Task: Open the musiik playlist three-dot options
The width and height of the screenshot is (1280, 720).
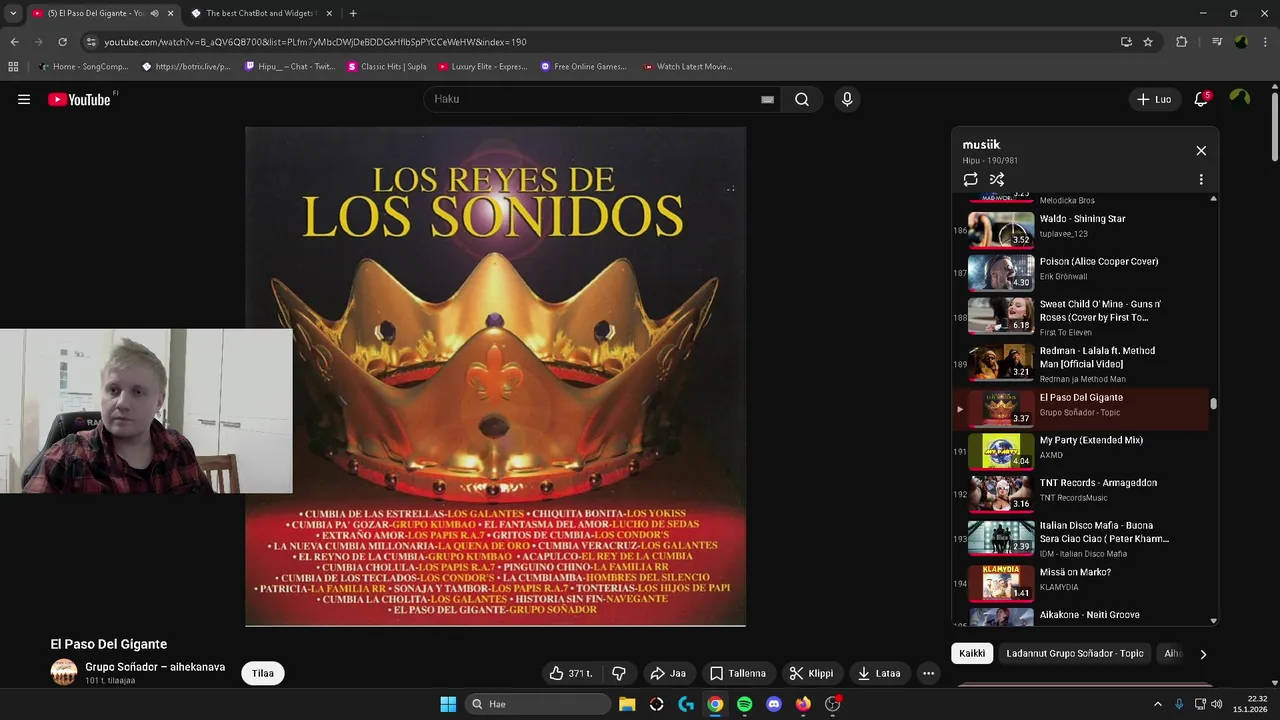Action: [x=1201, y=179]
